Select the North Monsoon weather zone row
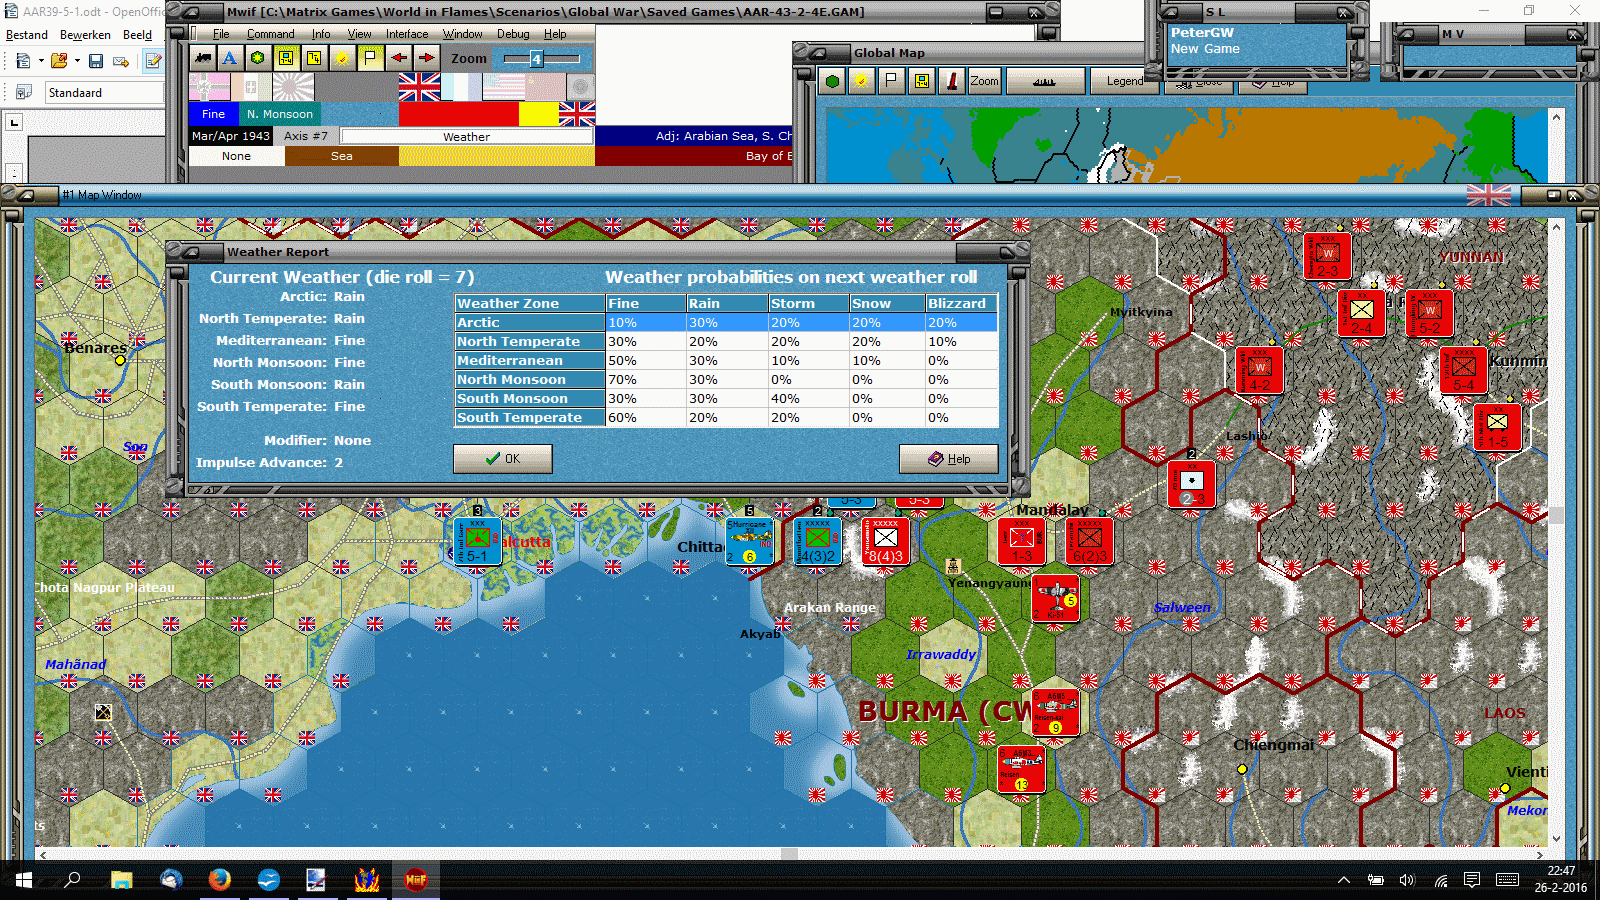The width and height of the screenshot is (1600, 900). (726, 379)
